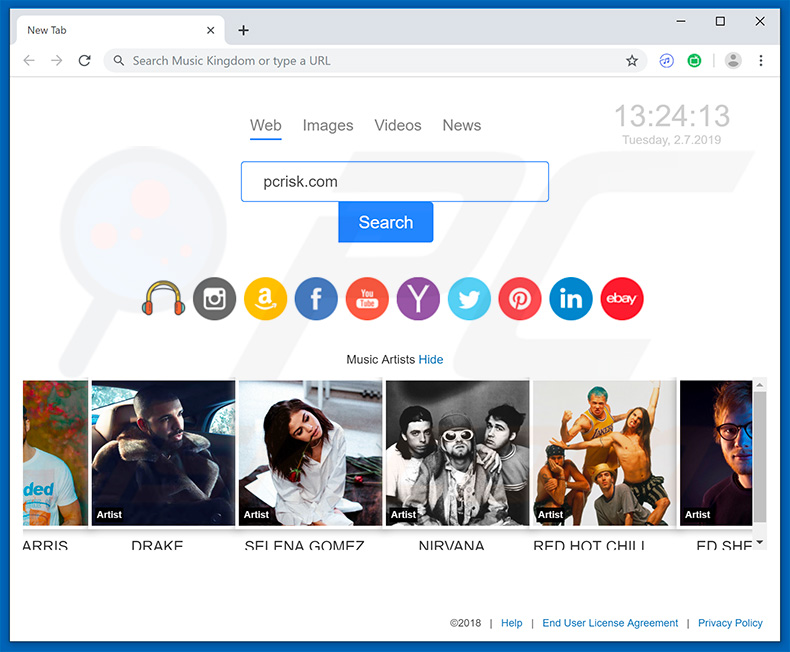Hide the Music Artists section
790x652 pixels.
(431, 359)
